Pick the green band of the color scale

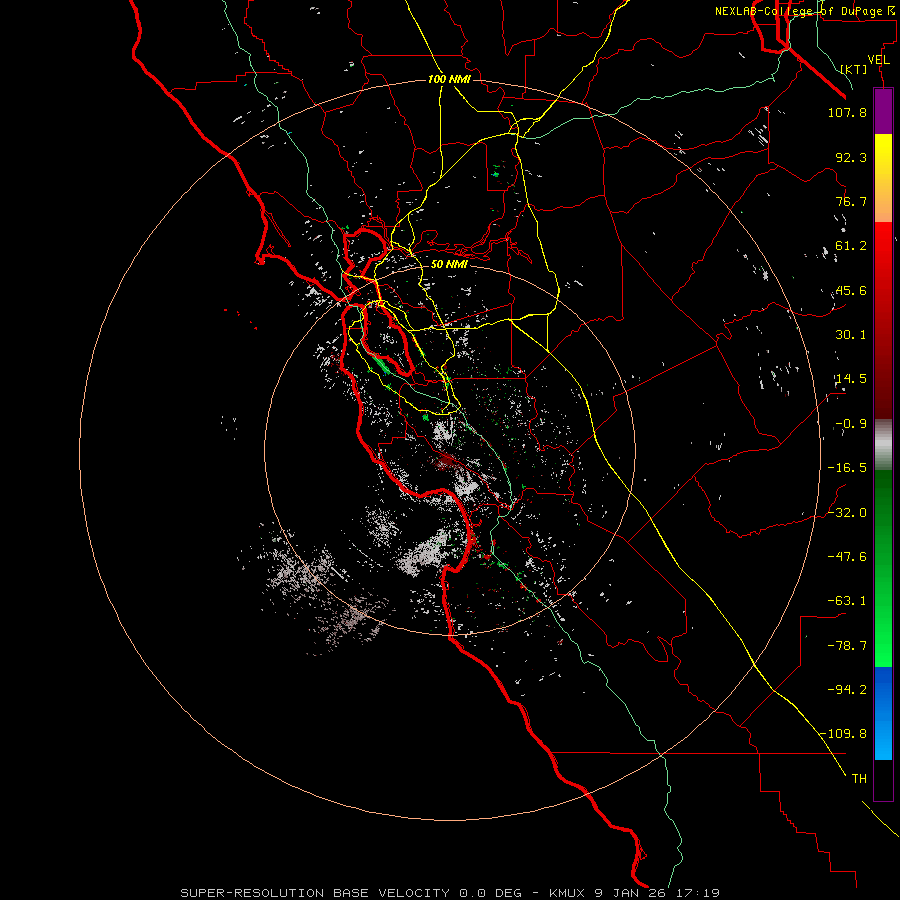(x=883, y=568)
